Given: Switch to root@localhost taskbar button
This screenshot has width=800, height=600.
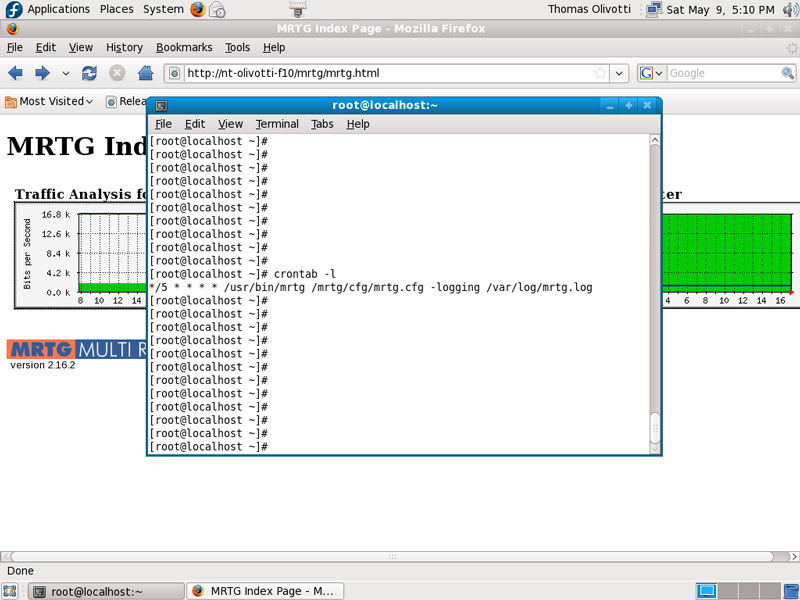Looking at the screenshot, I should 106,591.
